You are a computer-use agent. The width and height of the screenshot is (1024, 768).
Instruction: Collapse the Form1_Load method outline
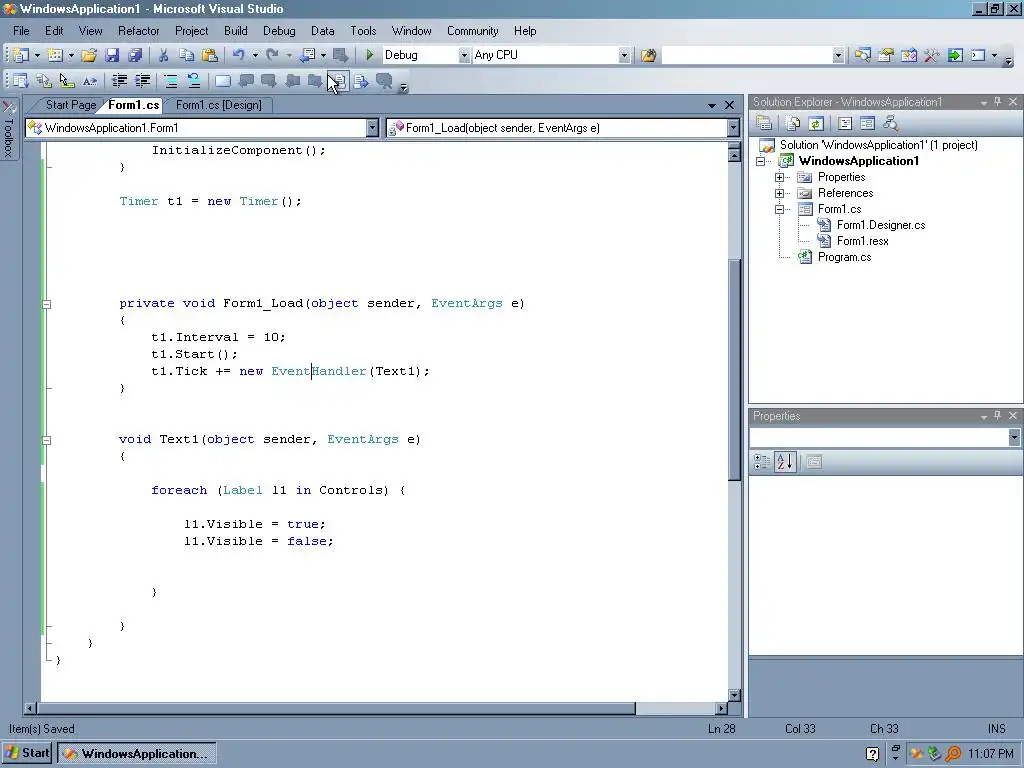46,304
